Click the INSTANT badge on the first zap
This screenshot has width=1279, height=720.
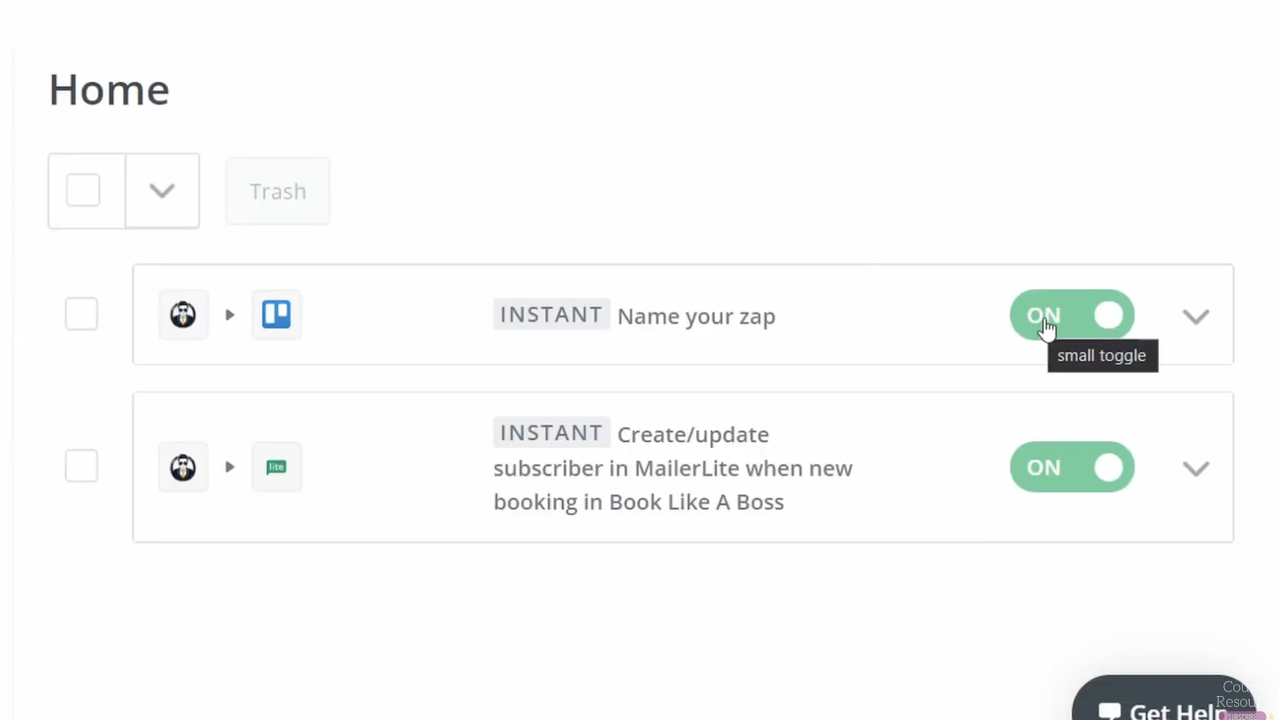coord(551,315)
